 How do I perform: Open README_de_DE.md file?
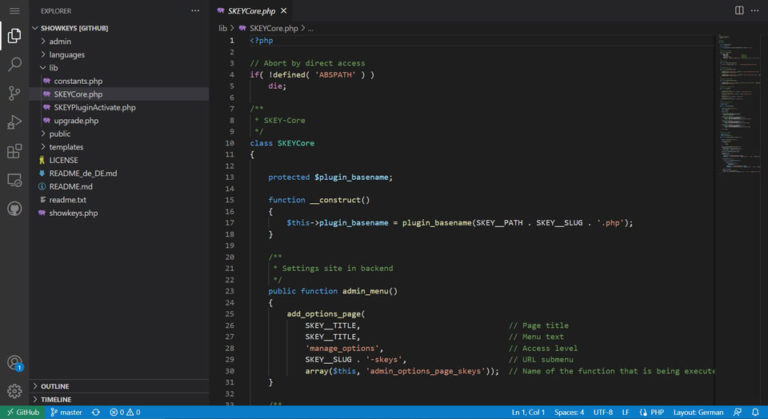pyautogui.click(x=120, y=173)
